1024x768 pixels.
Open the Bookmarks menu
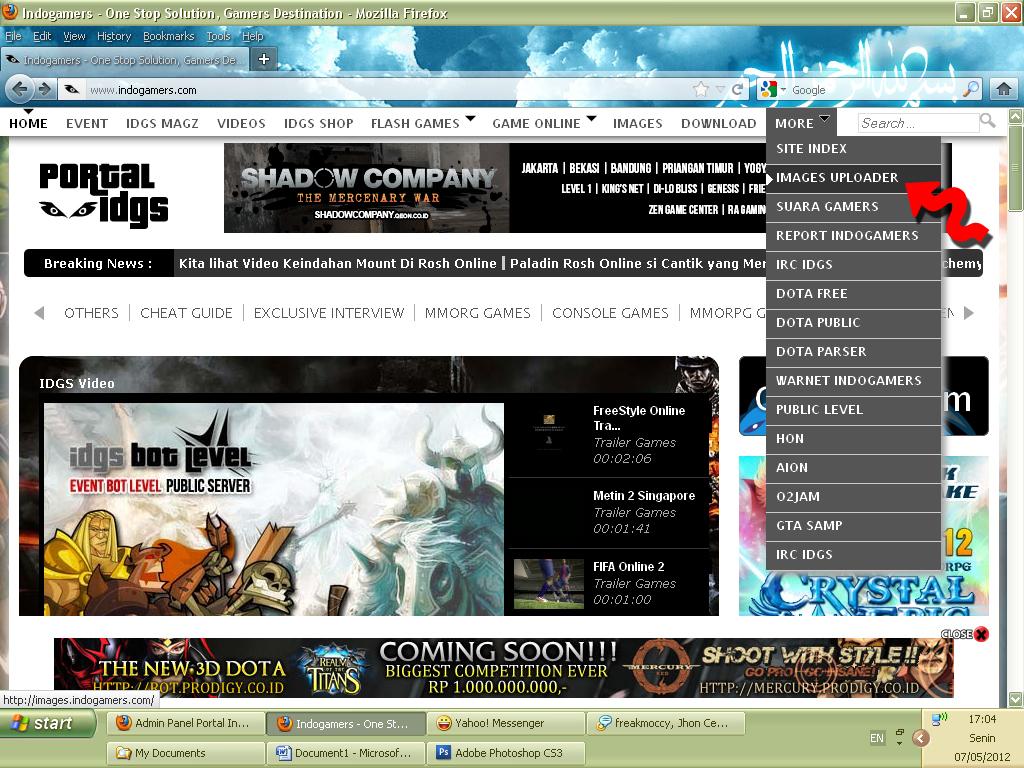(x=168, y=36)
